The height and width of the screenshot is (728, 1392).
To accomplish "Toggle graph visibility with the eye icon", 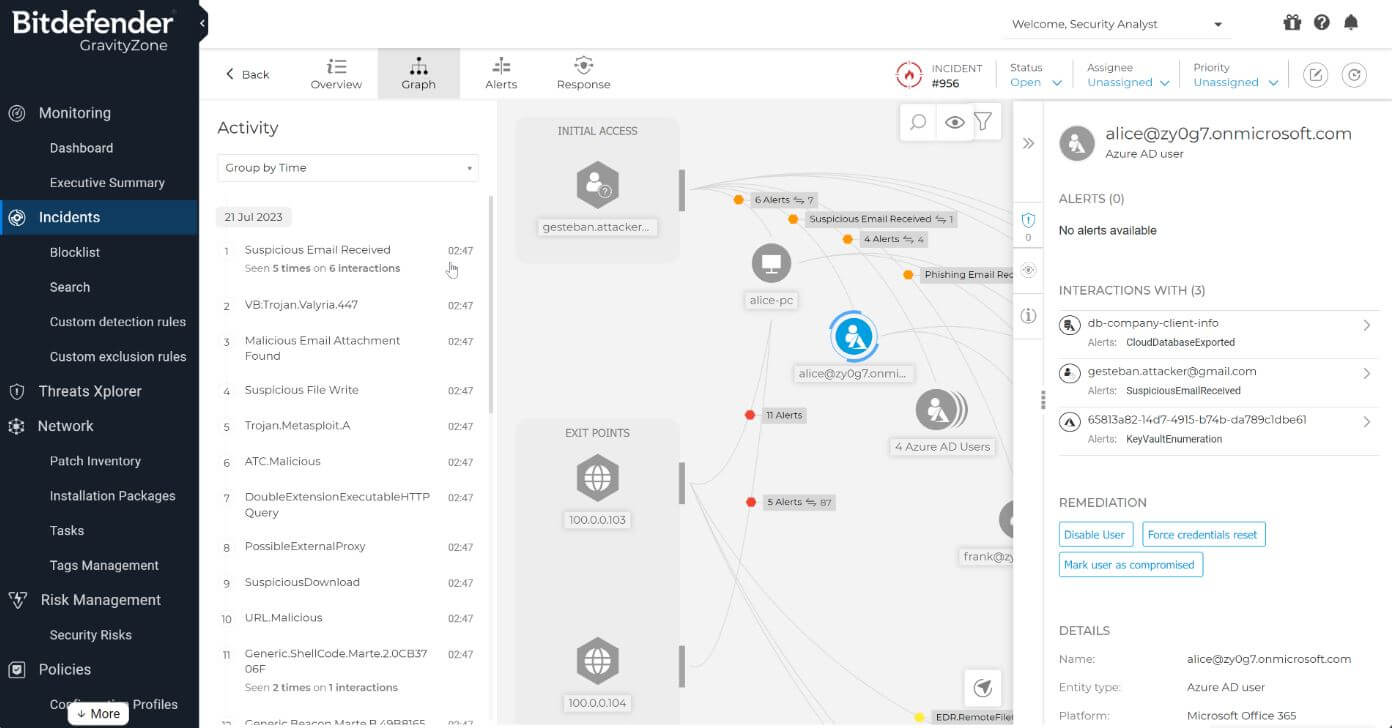I will tap(954, 122).
